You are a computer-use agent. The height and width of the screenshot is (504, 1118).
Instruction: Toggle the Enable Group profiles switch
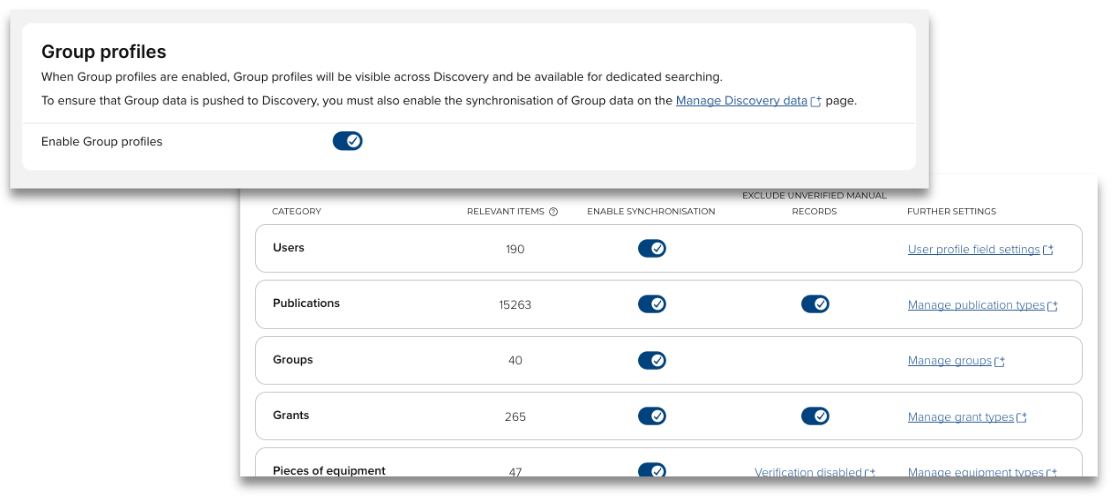tap(347, 141)
